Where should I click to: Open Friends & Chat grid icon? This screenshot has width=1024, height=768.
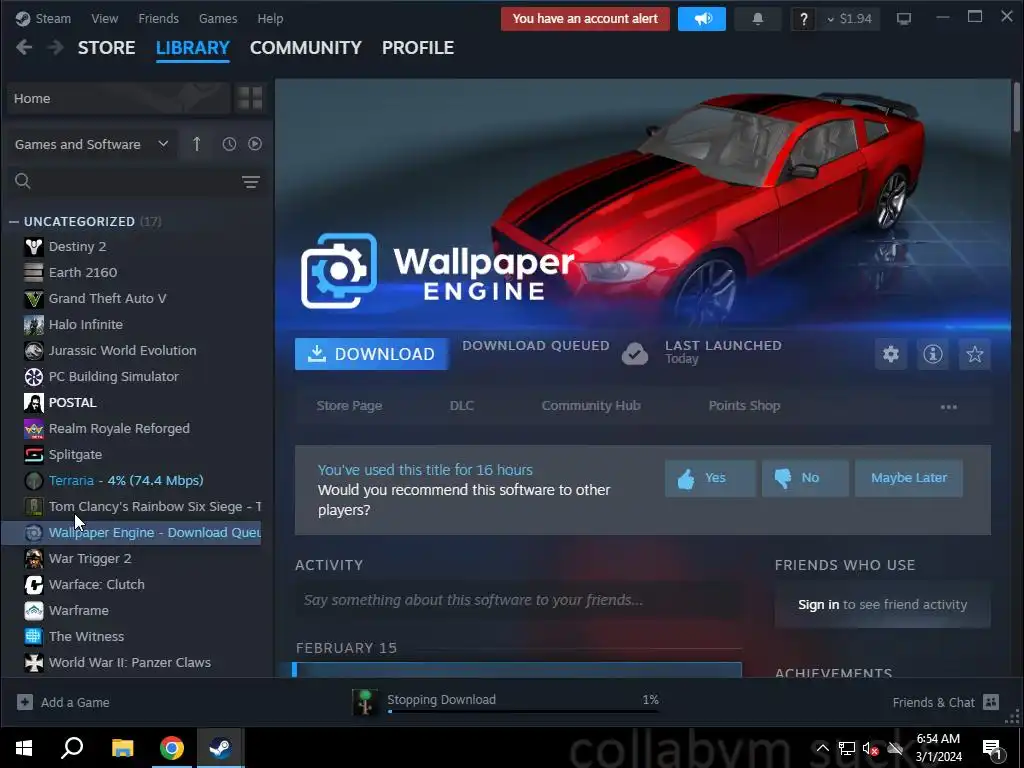tap(991, 702)
